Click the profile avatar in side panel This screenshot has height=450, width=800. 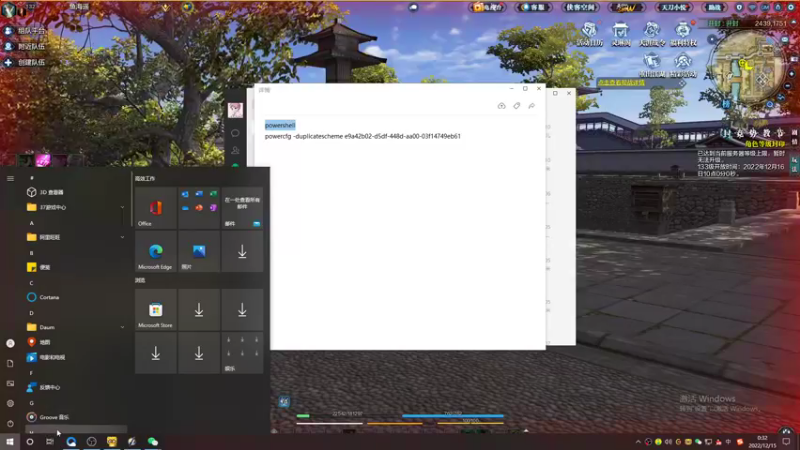pos(235,110)
